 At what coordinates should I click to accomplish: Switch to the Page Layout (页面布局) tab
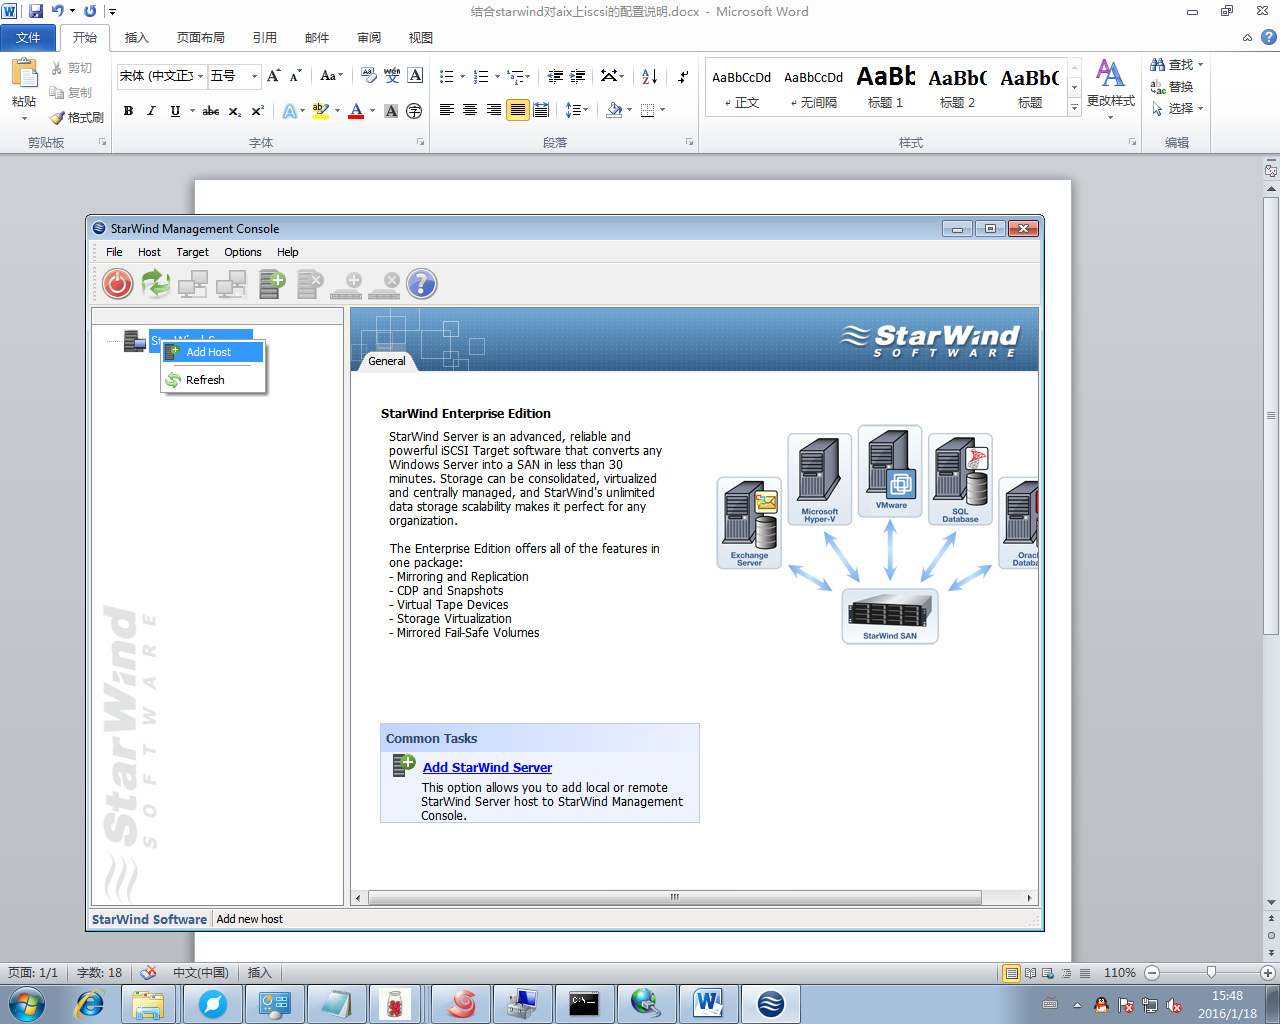tap(201, 37)
